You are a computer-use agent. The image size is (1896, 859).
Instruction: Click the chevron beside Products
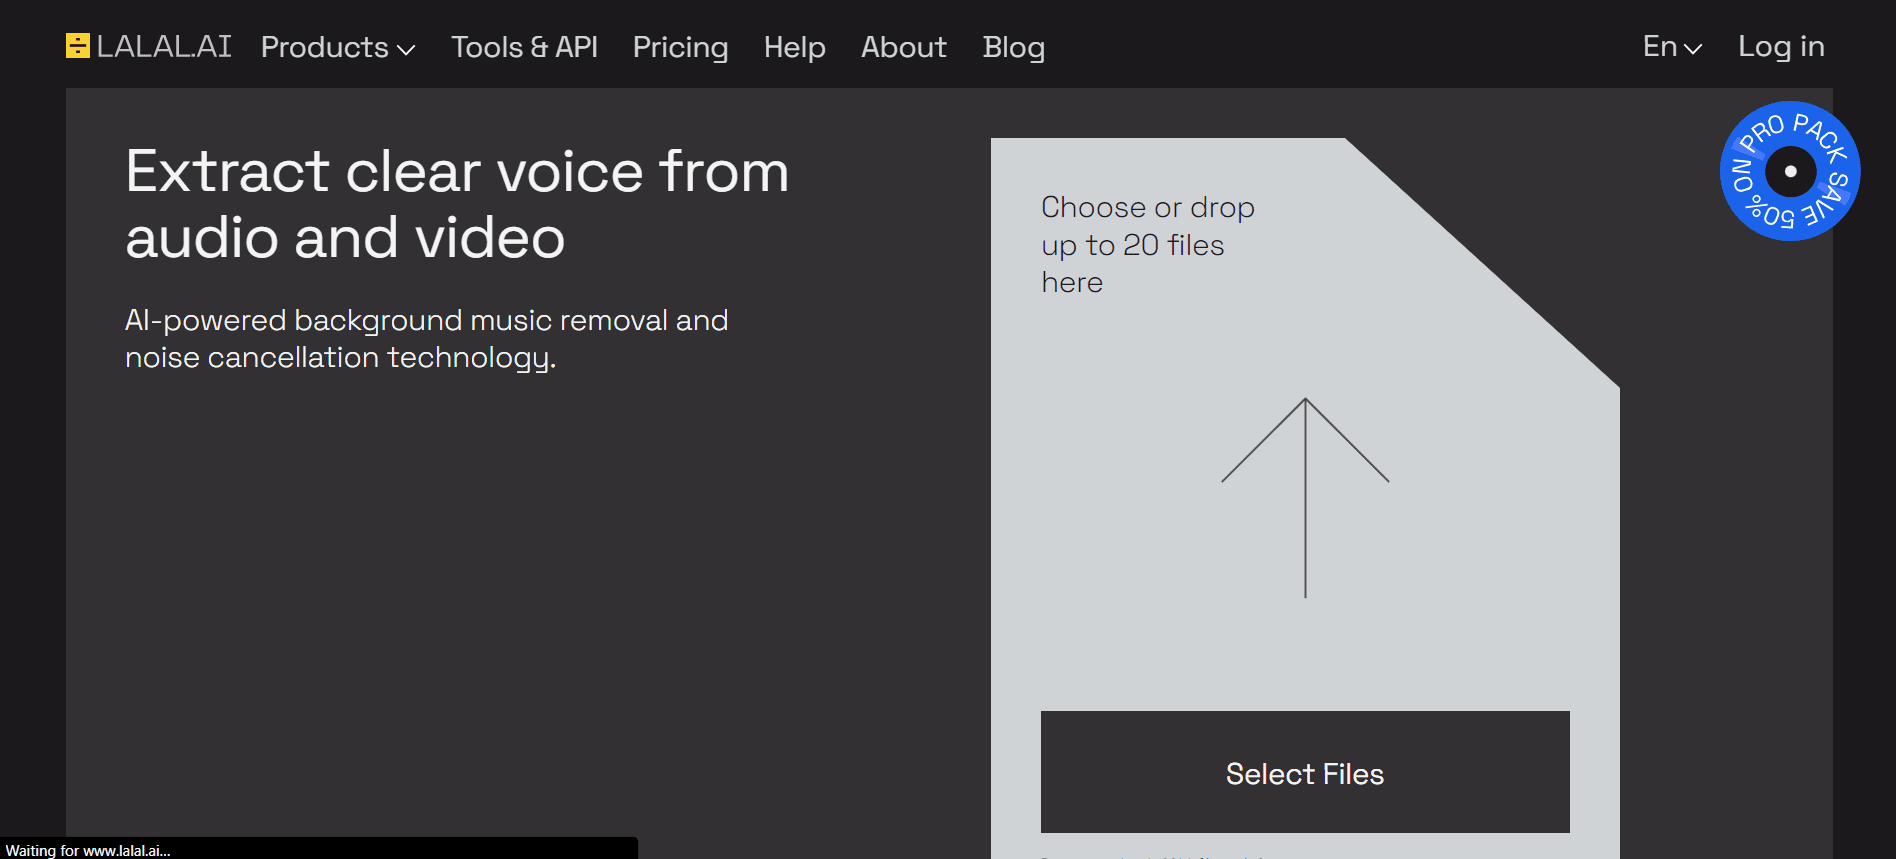click(x=406, y=49)
